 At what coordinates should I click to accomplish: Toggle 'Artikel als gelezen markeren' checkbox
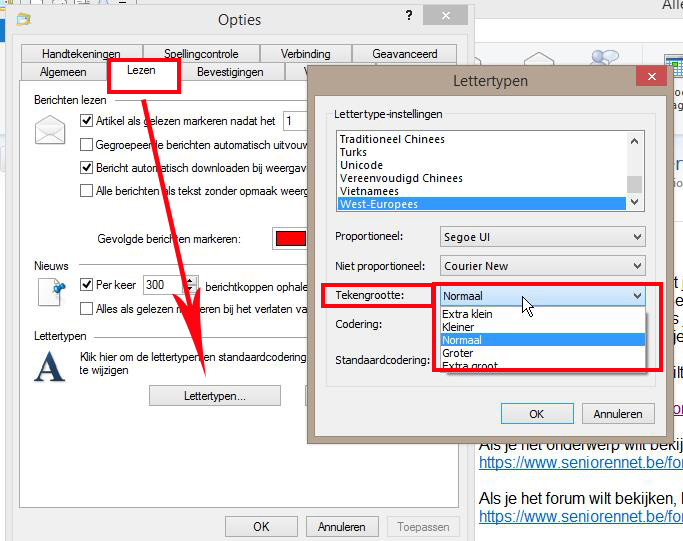coord(87,121)
